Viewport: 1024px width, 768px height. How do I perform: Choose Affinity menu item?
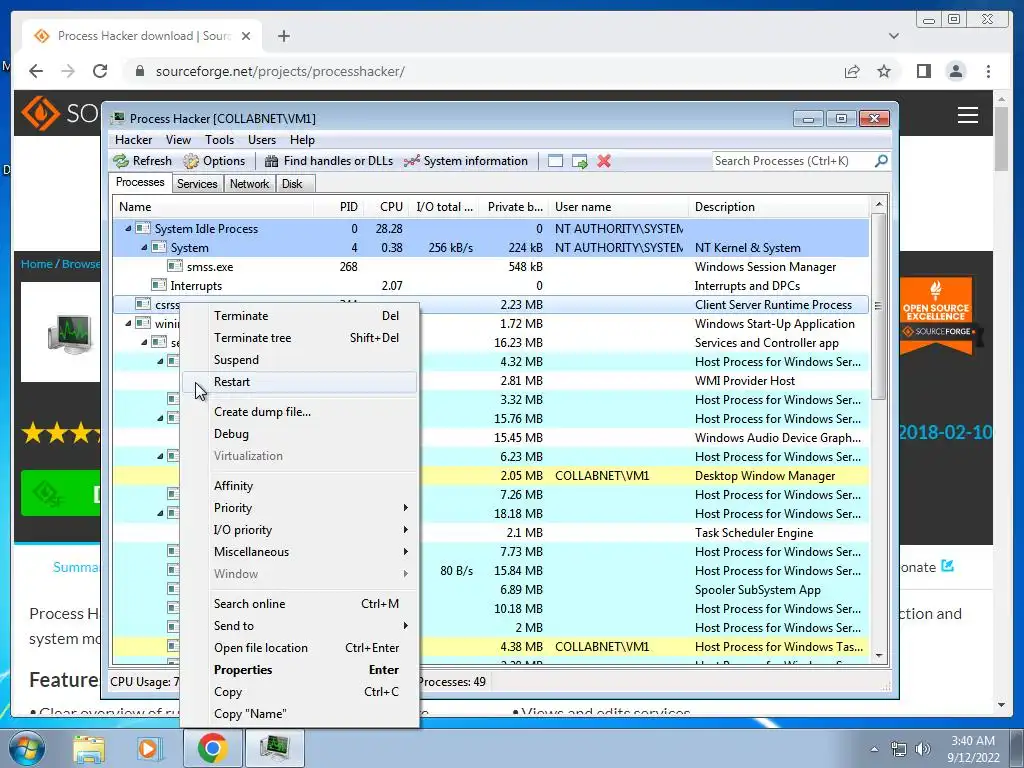(299, 486)
